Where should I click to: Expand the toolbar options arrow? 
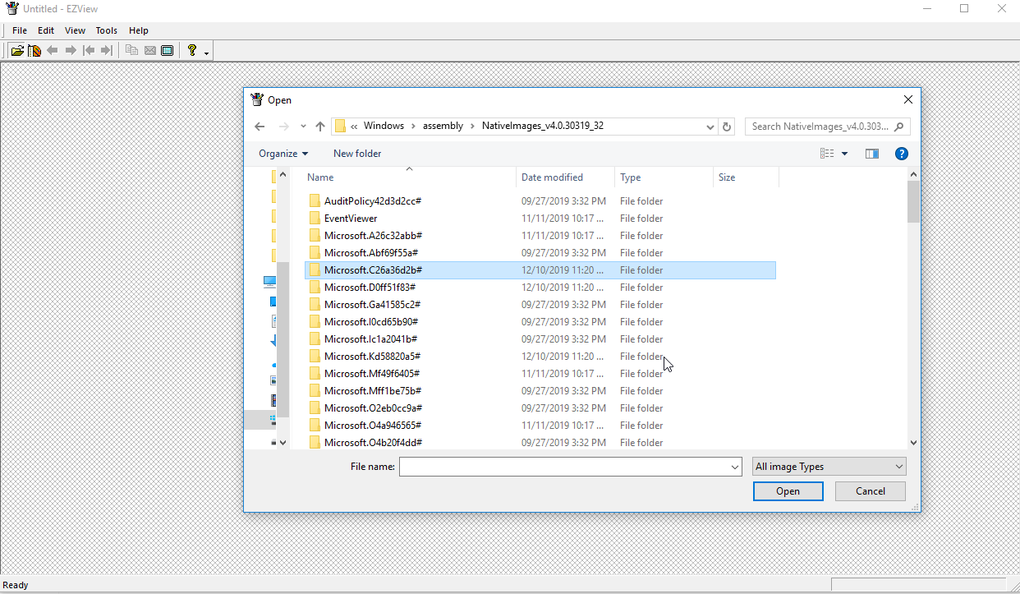206,53
